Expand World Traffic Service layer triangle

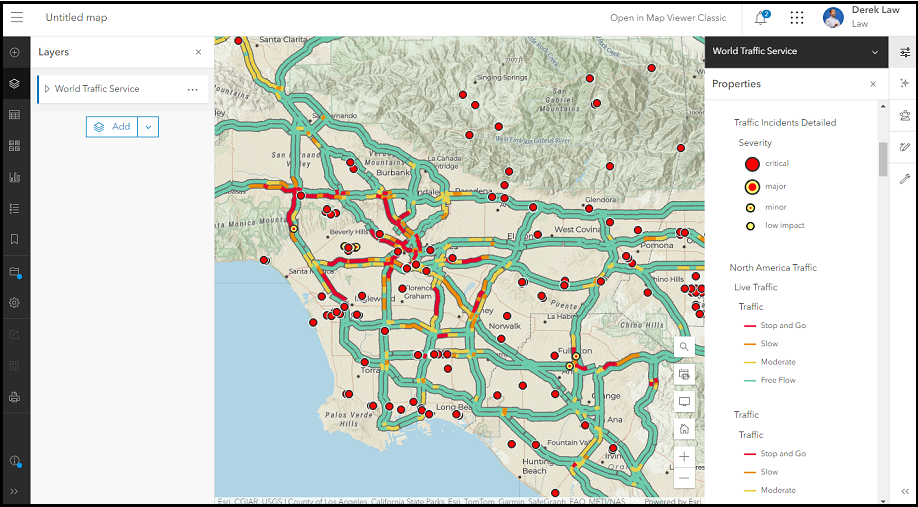coord(47,89)
